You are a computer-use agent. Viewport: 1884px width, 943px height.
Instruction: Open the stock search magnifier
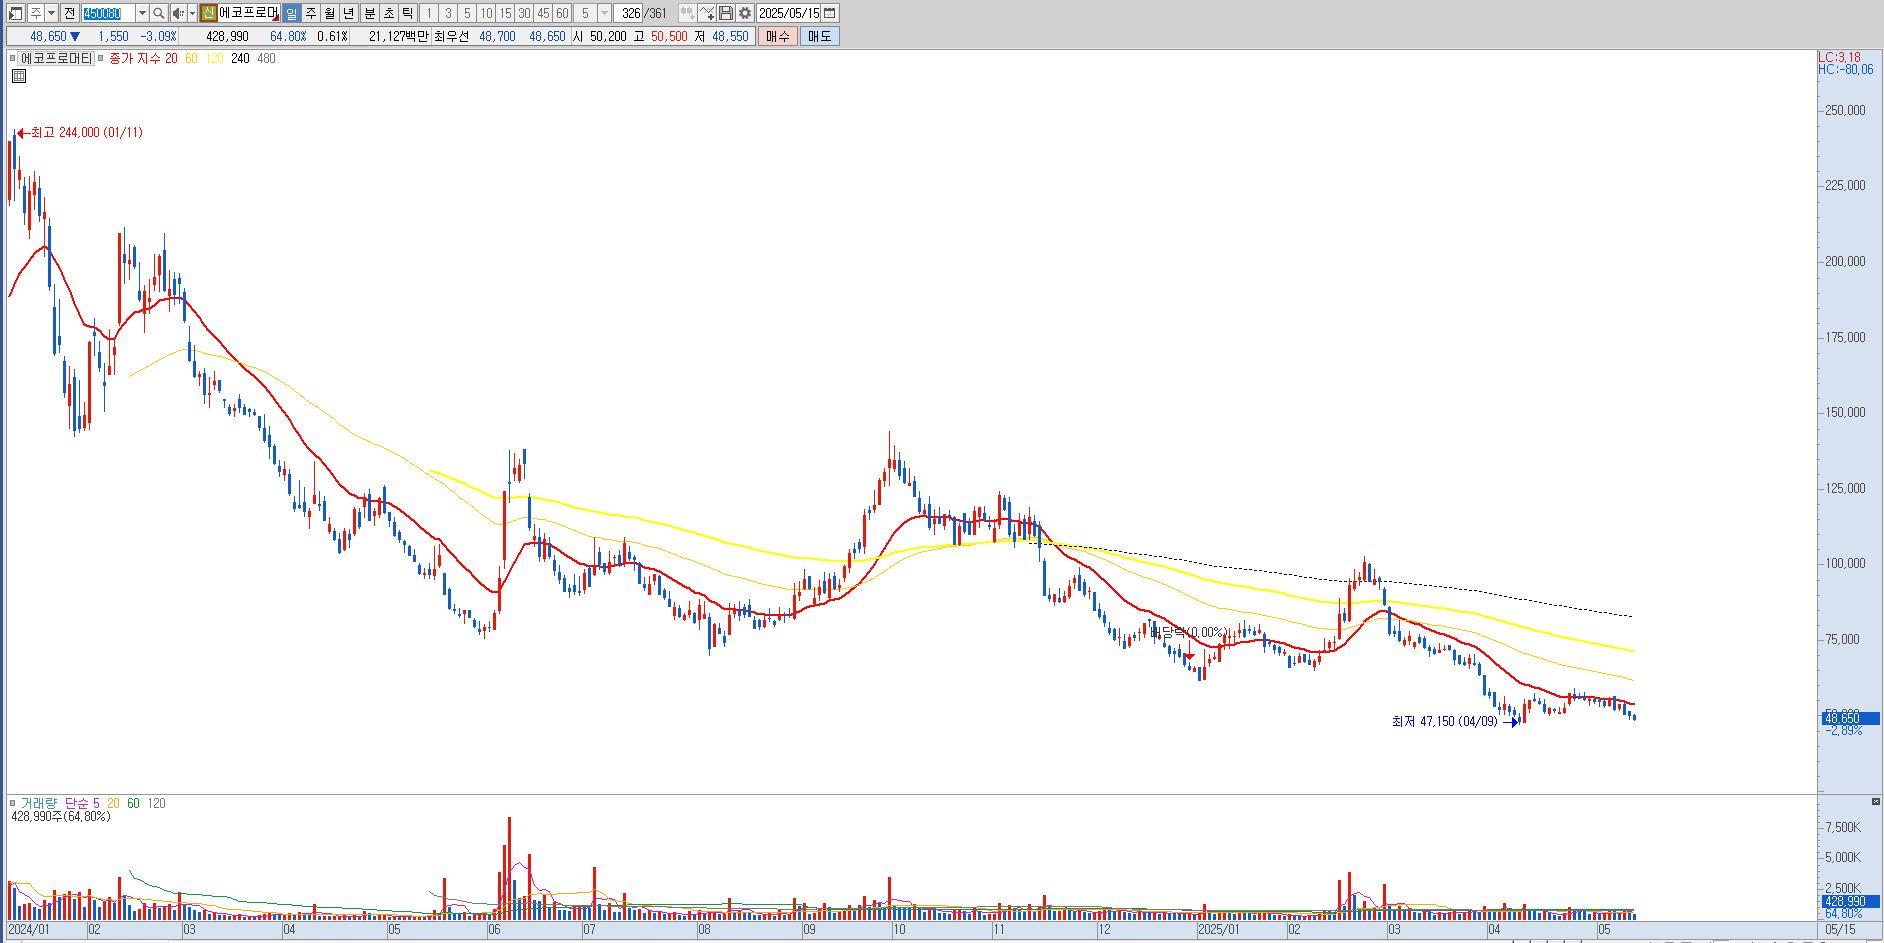point(158,13)
